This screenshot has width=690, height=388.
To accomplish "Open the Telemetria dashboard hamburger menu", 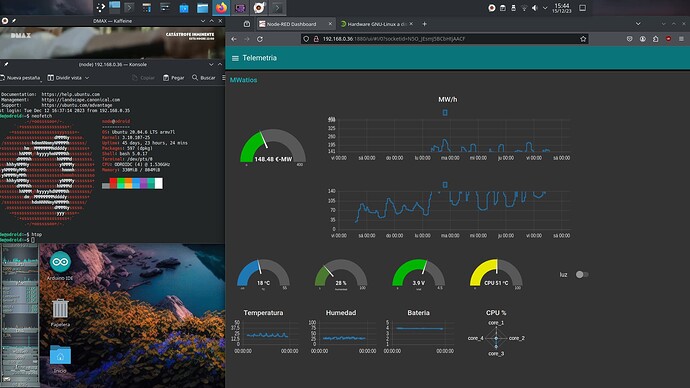I will (x=235, y=58).
